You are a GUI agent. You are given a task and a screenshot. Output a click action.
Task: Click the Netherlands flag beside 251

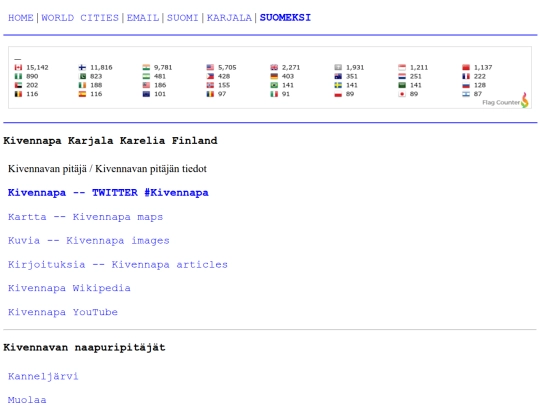[402, 76]
